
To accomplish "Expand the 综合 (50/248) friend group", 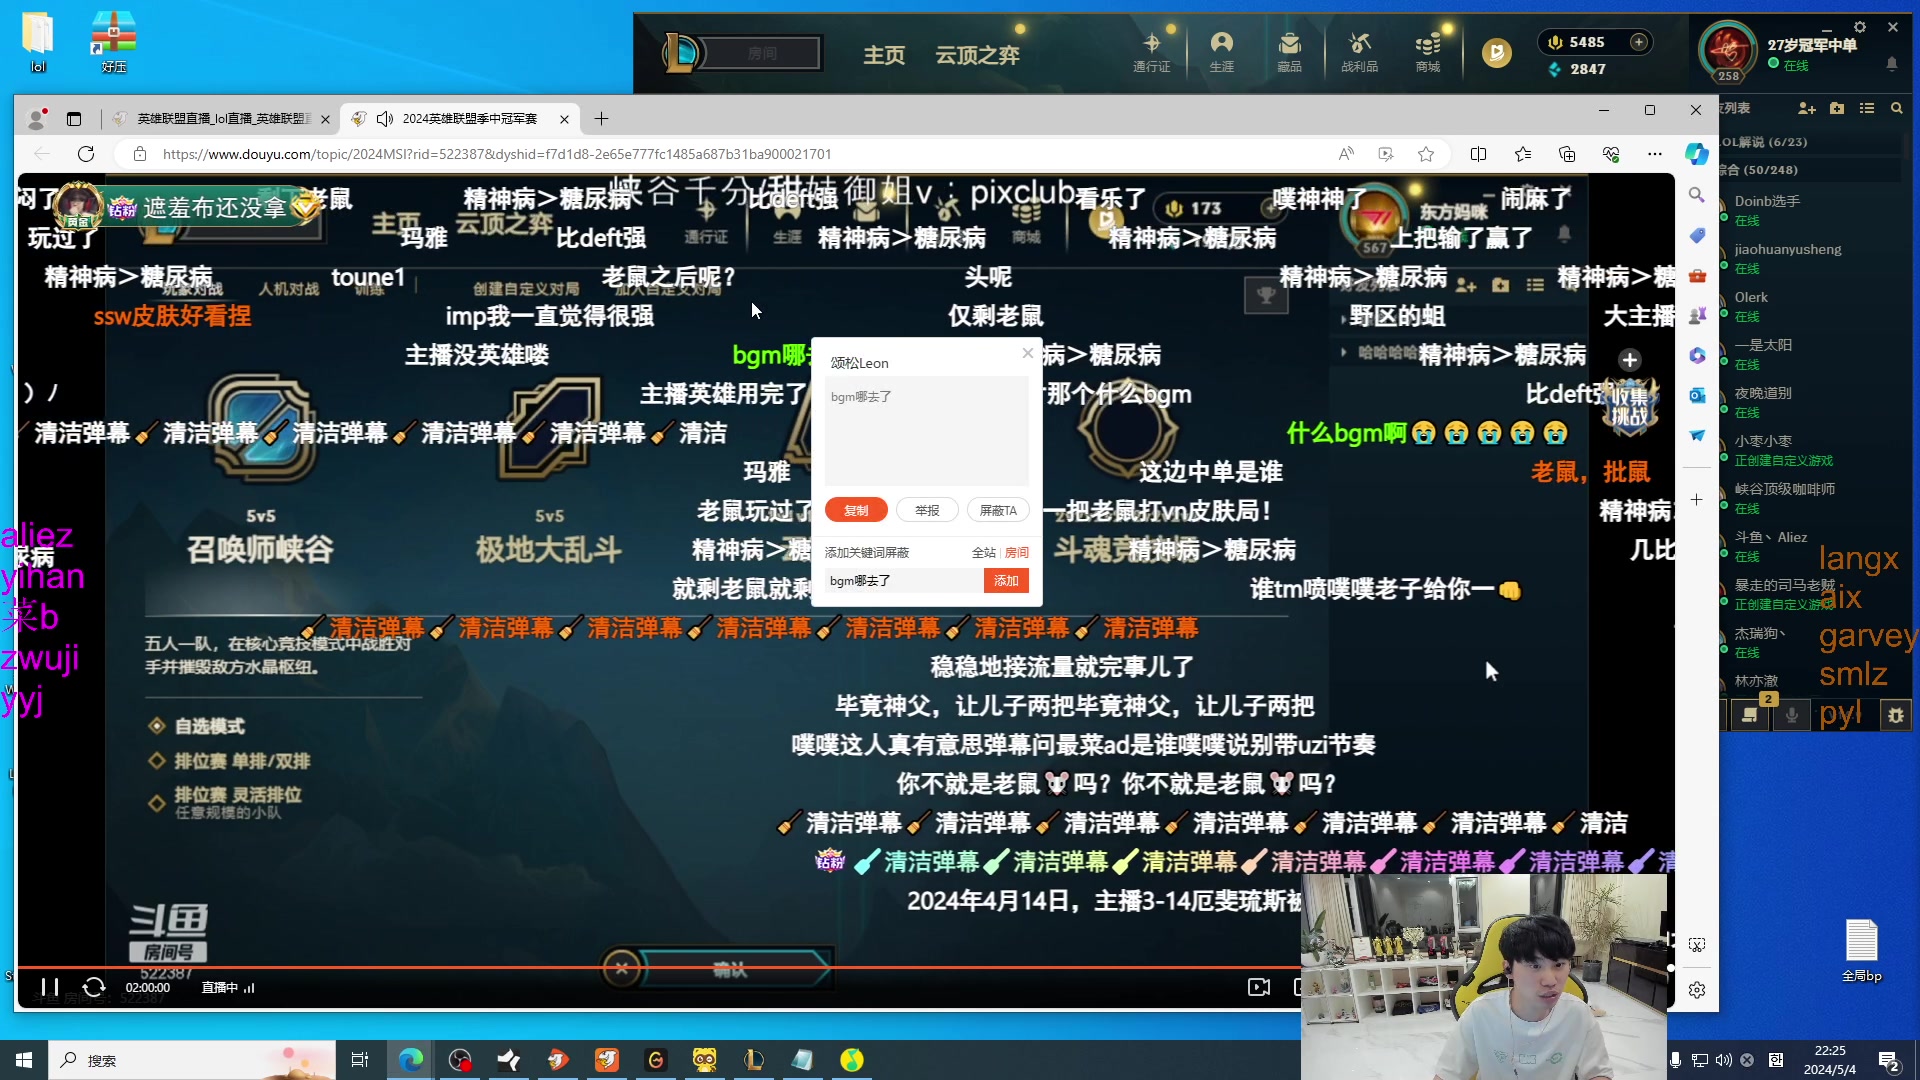I will point(1759,170).
